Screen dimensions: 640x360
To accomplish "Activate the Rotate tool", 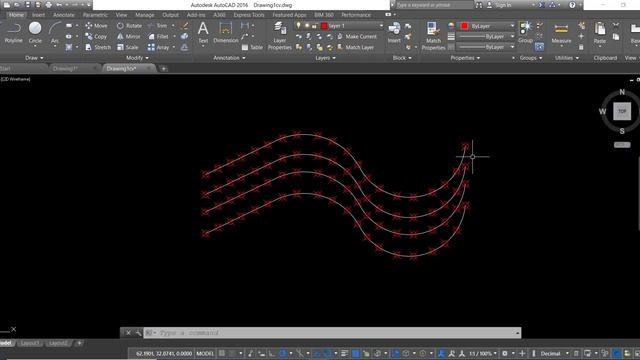I will [x=129, y=26].
